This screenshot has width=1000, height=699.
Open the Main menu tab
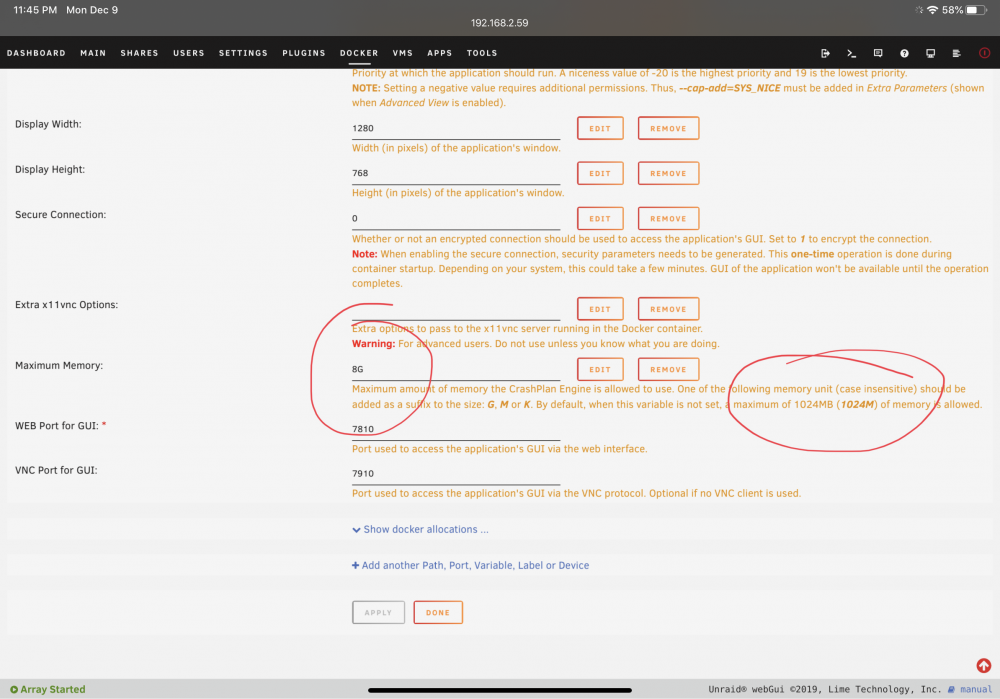[x=93, y=53]
